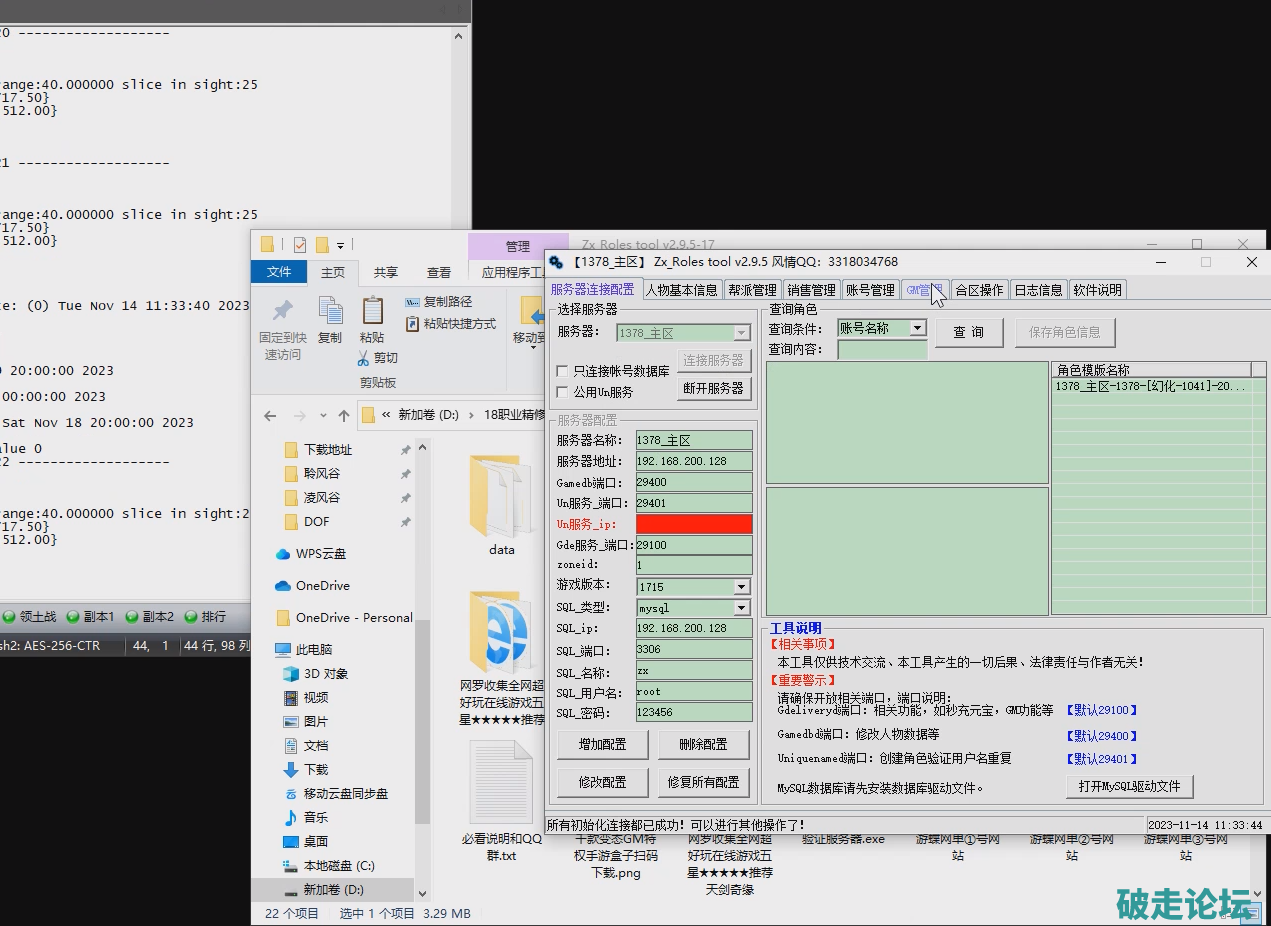
Task: Click the 查询内容 input field
Action: 882,350
